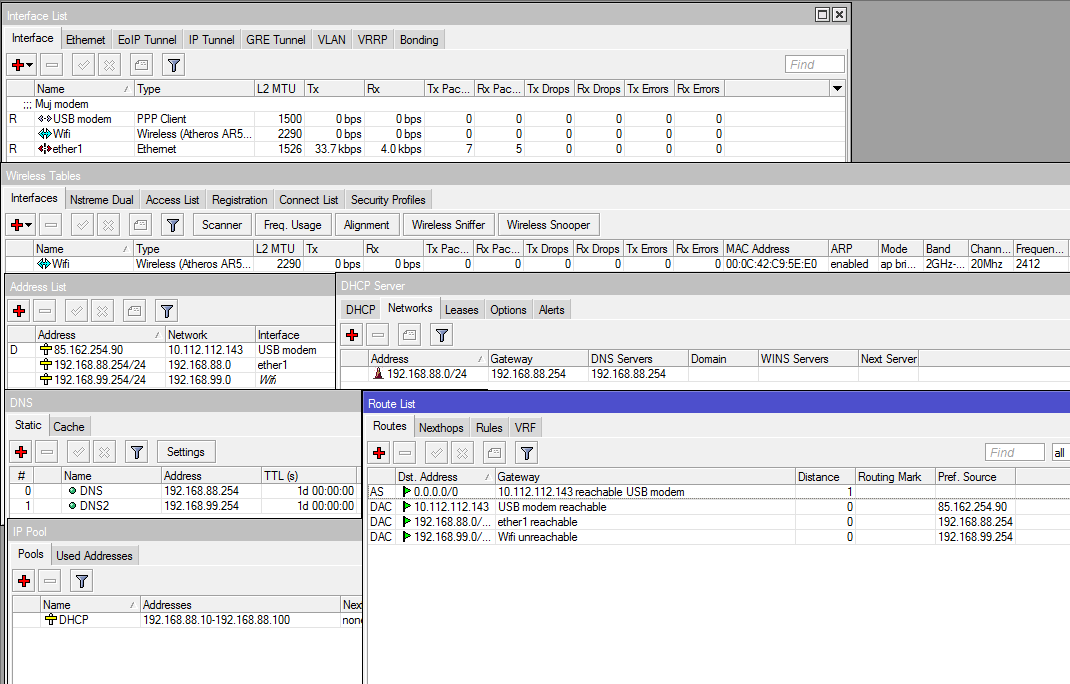This screenshot has width=1070, height=684.
Task: Open the Alignment tool
Action: (366, 225)
